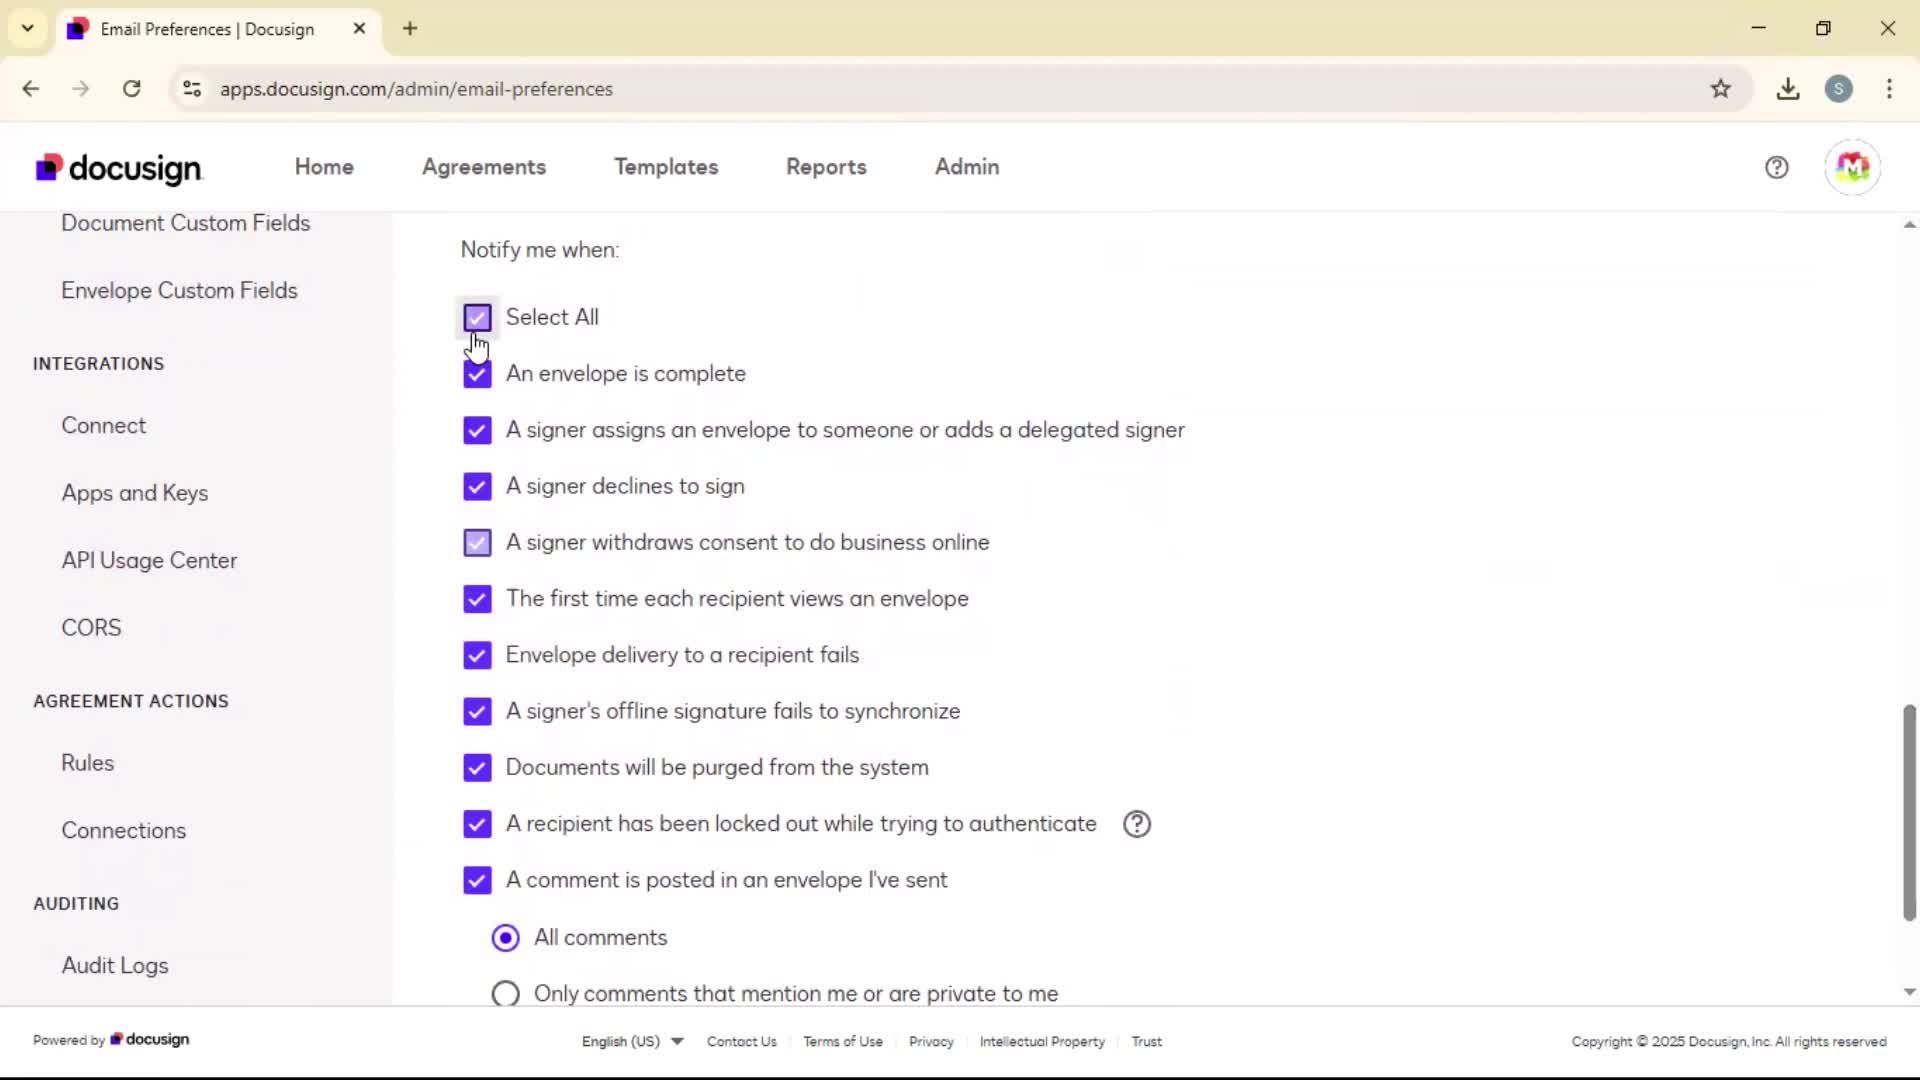This screenshot has width=1920, height=1080.
Task: Open the Admin tab
Action: pos(967,167)
